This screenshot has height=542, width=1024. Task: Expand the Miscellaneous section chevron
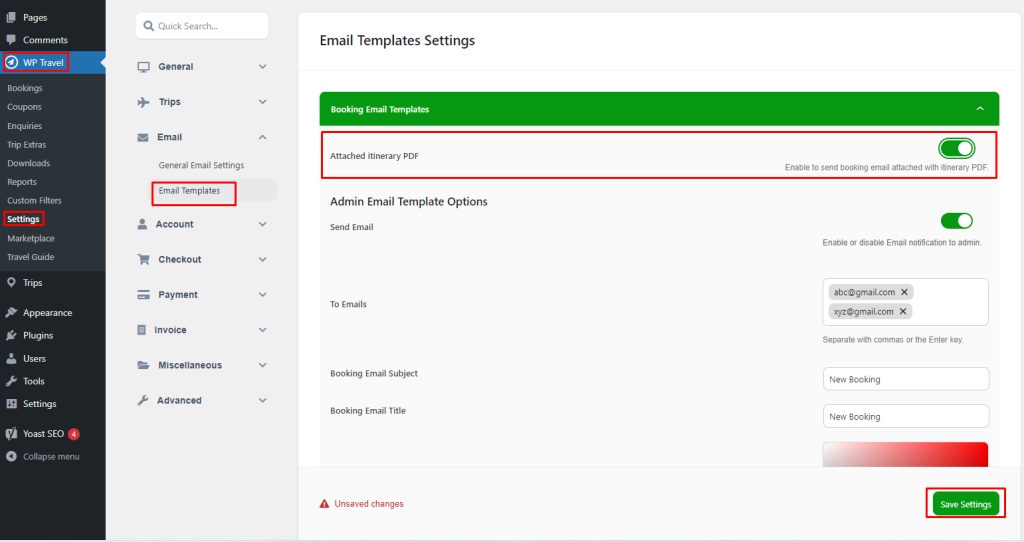[263, 365]
